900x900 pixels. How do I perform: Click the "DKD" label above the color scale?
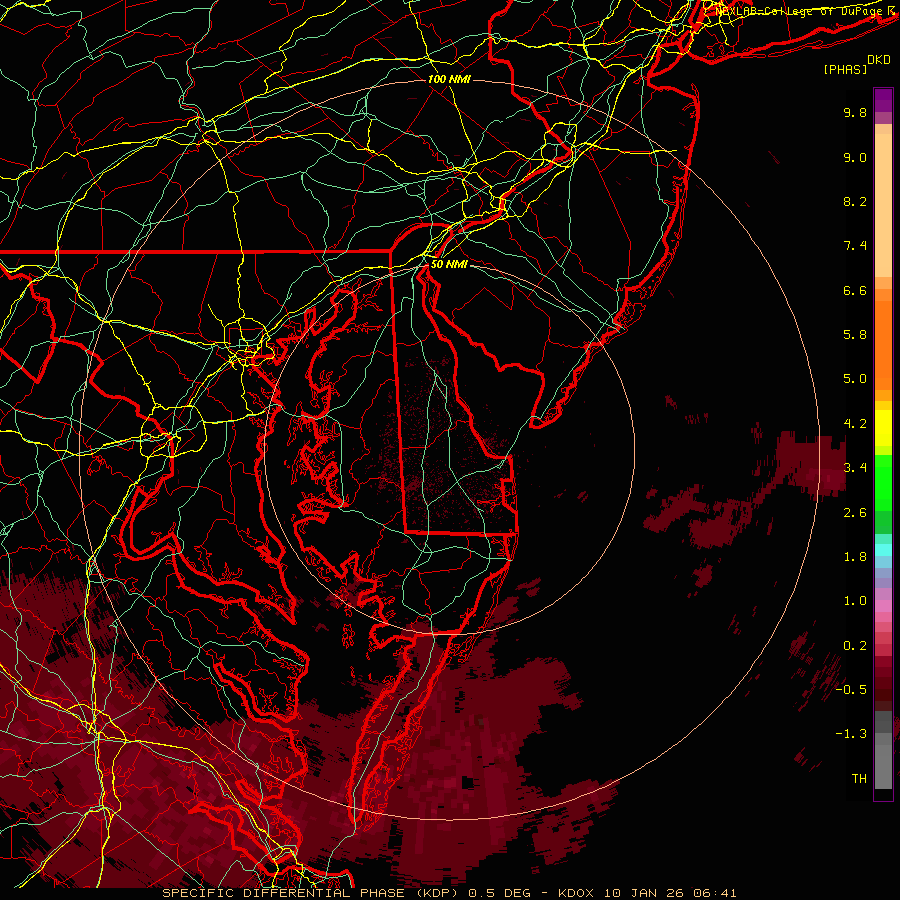[x=879, y=60]
